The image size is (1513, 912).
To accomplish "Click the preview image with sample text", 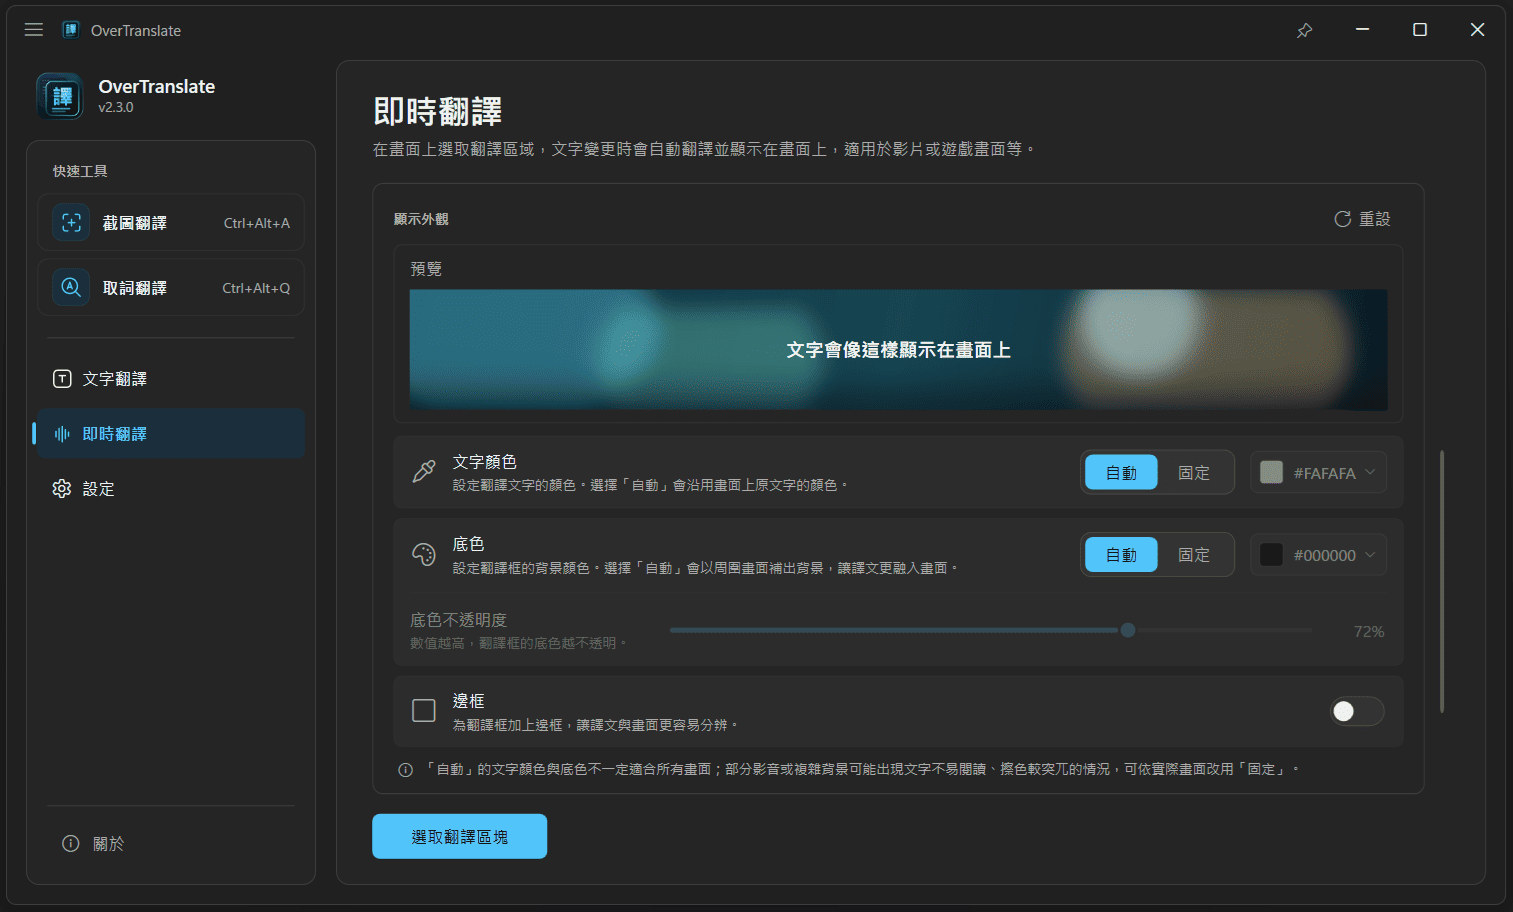I will [x=898, y=350].
